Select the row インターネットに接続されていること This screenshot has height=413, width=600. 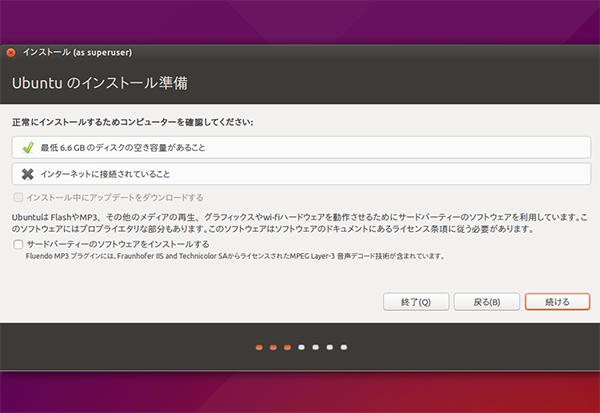301,174
